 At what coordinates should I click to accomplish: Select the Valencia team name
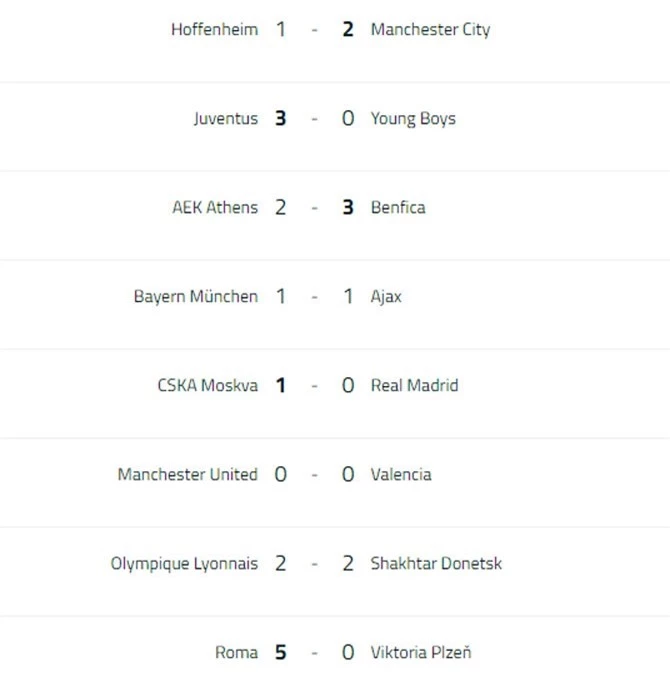click(x=401, y=474)
